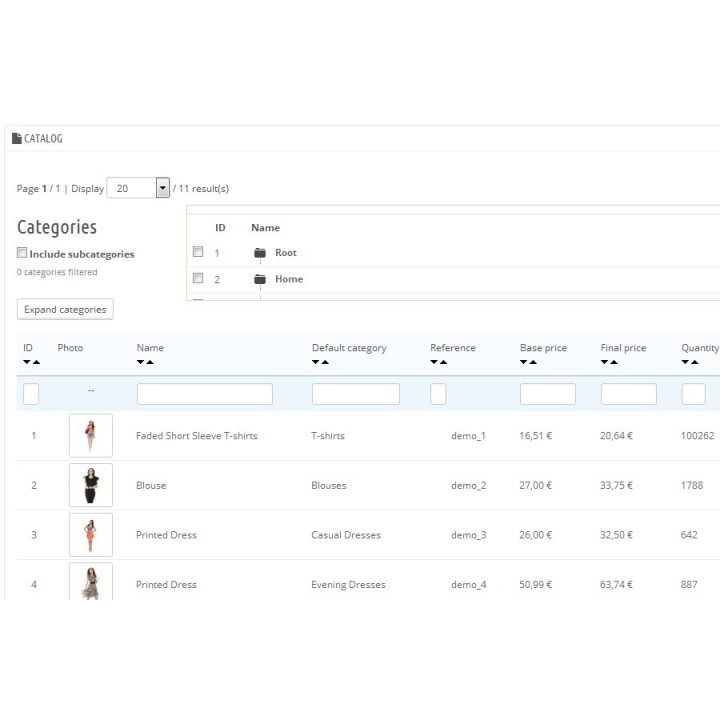Open the Display results-per-page dropdown
Viewport: 720px width, 720px height.
coord(138,188)
